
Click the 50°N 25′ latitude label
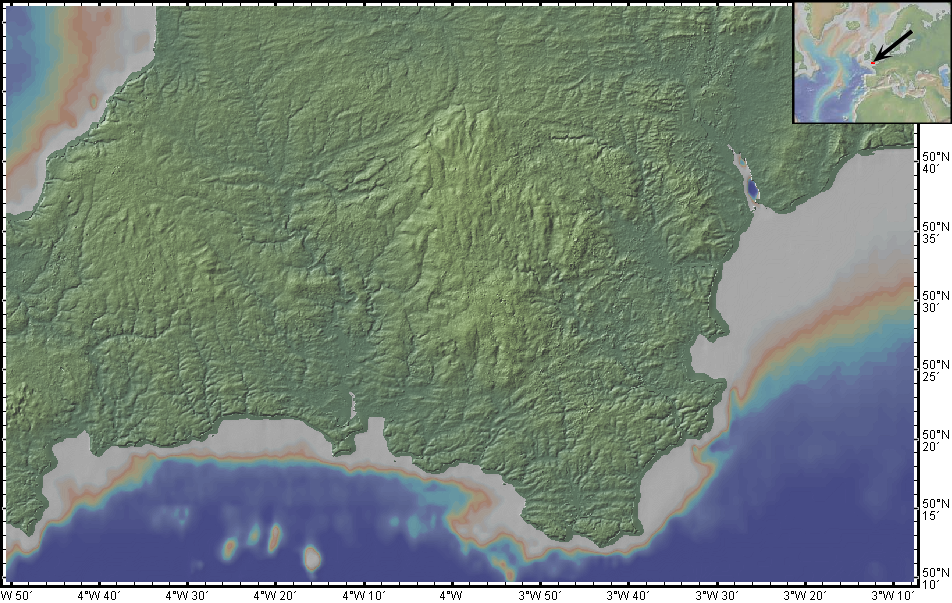click(x=934, y=371)
